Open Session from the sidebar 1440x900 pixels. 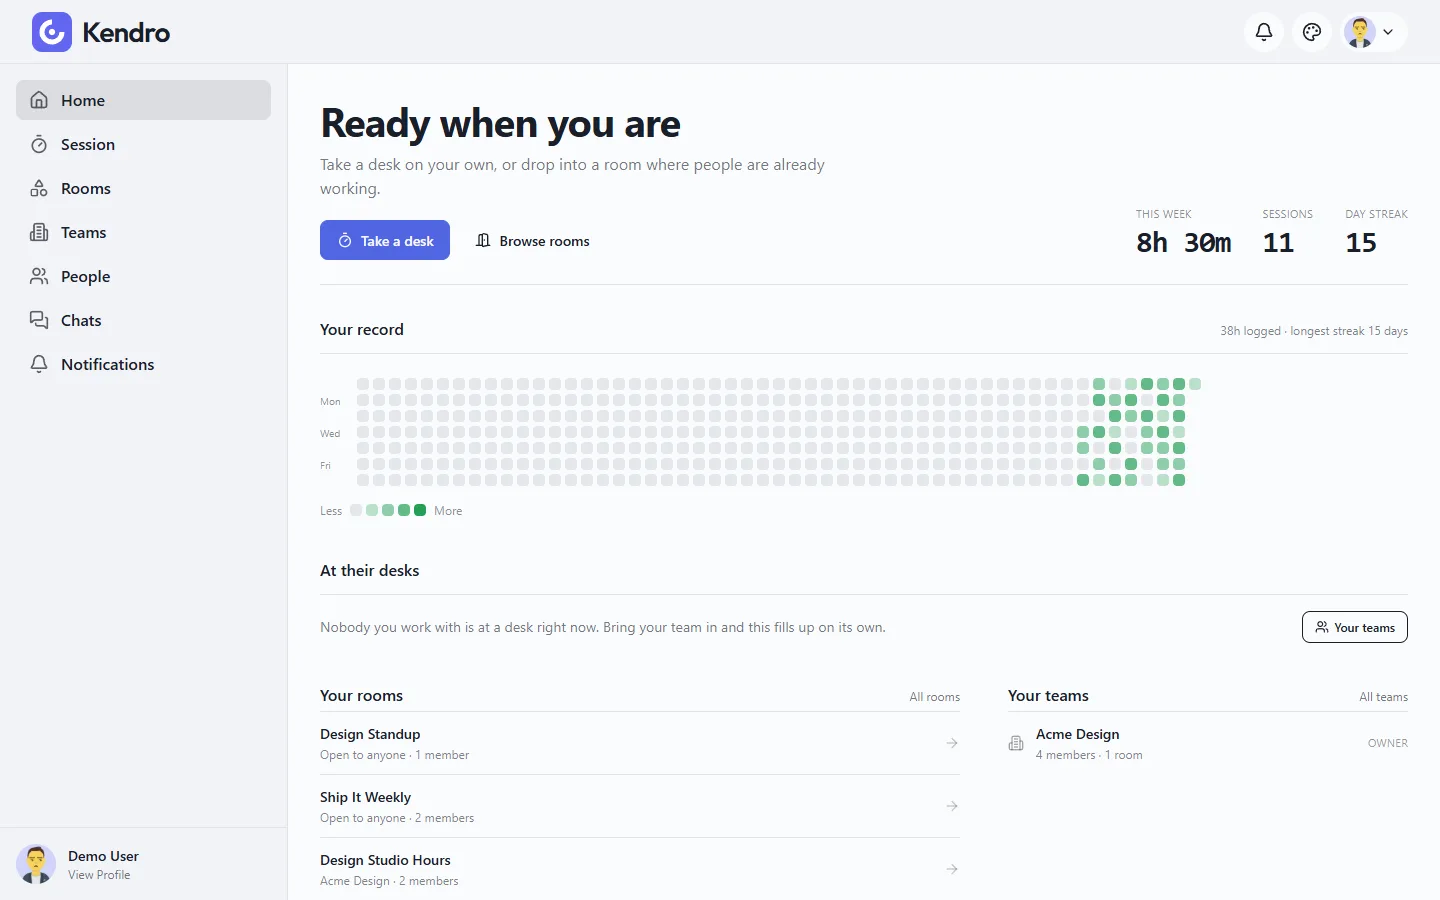click(143, 144)
